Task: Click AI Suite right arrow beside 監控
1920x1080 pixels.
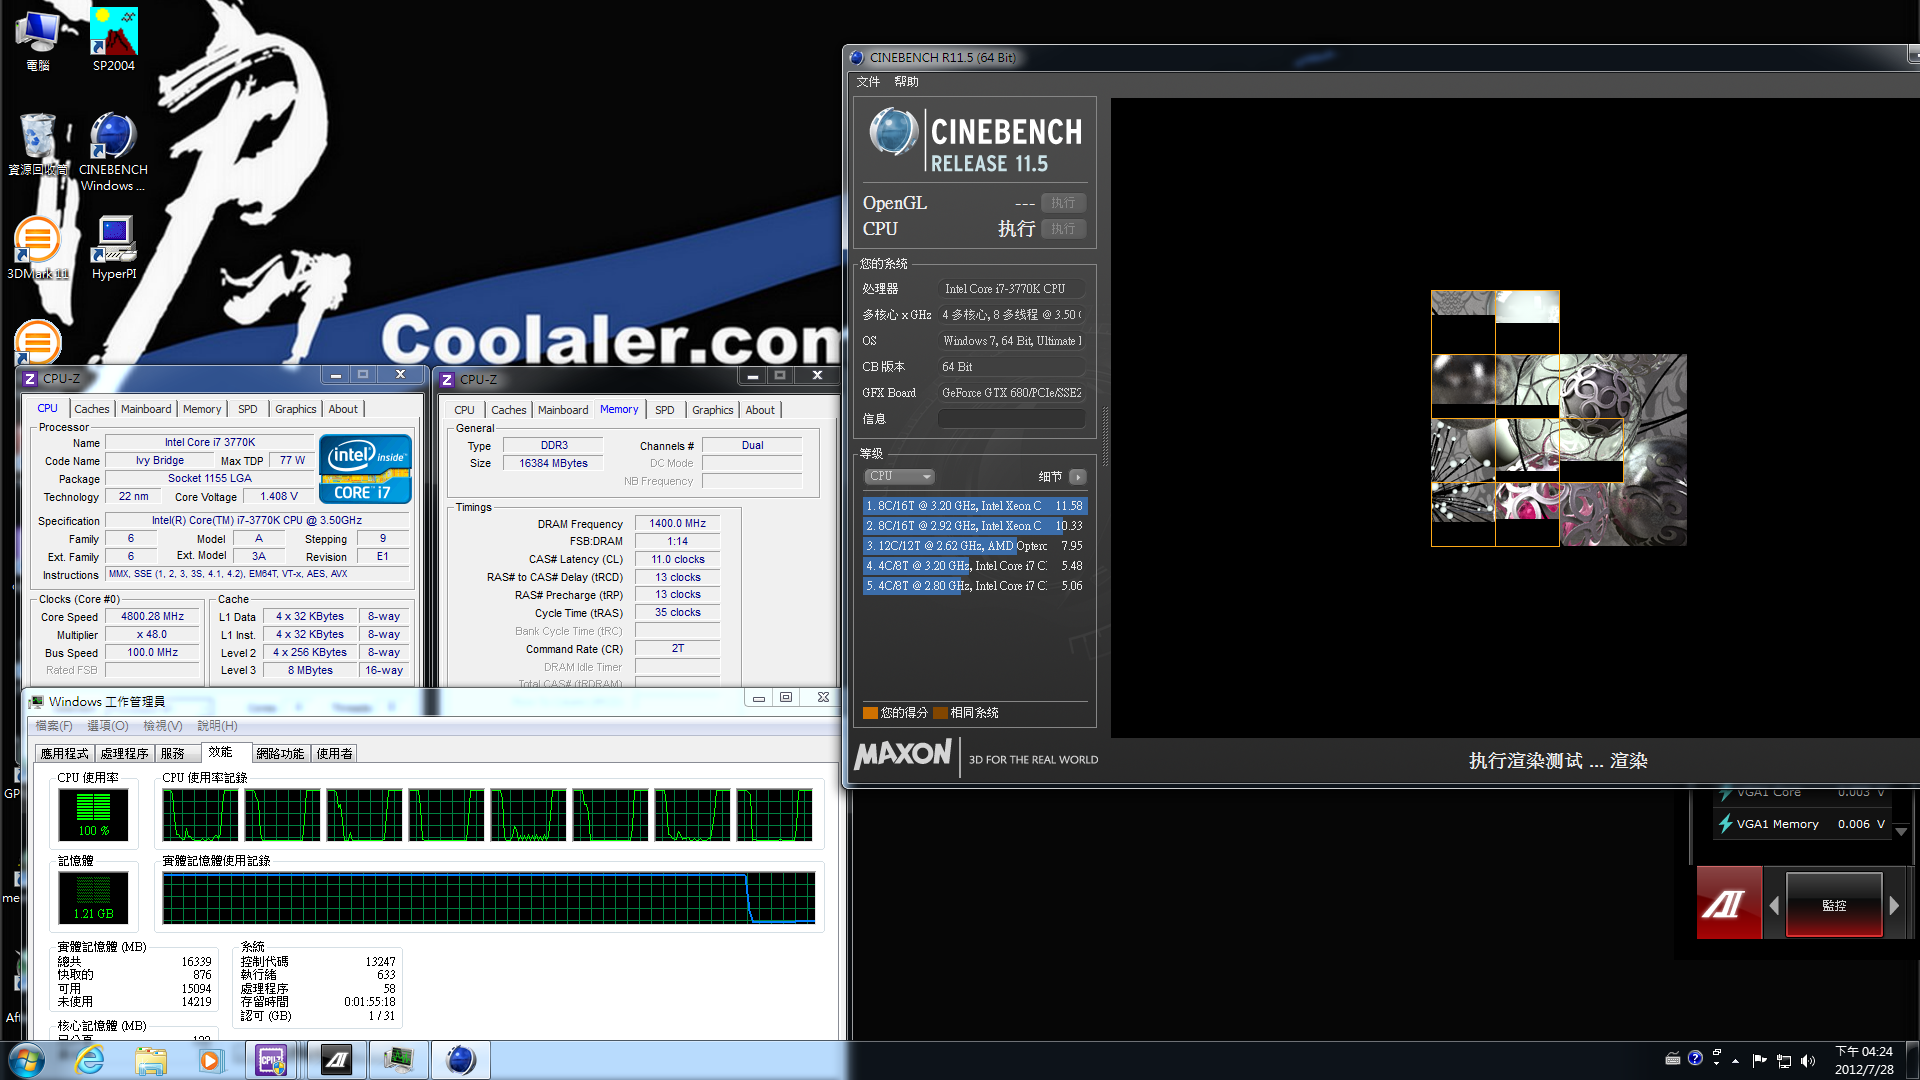Action: pos(1893,905)
